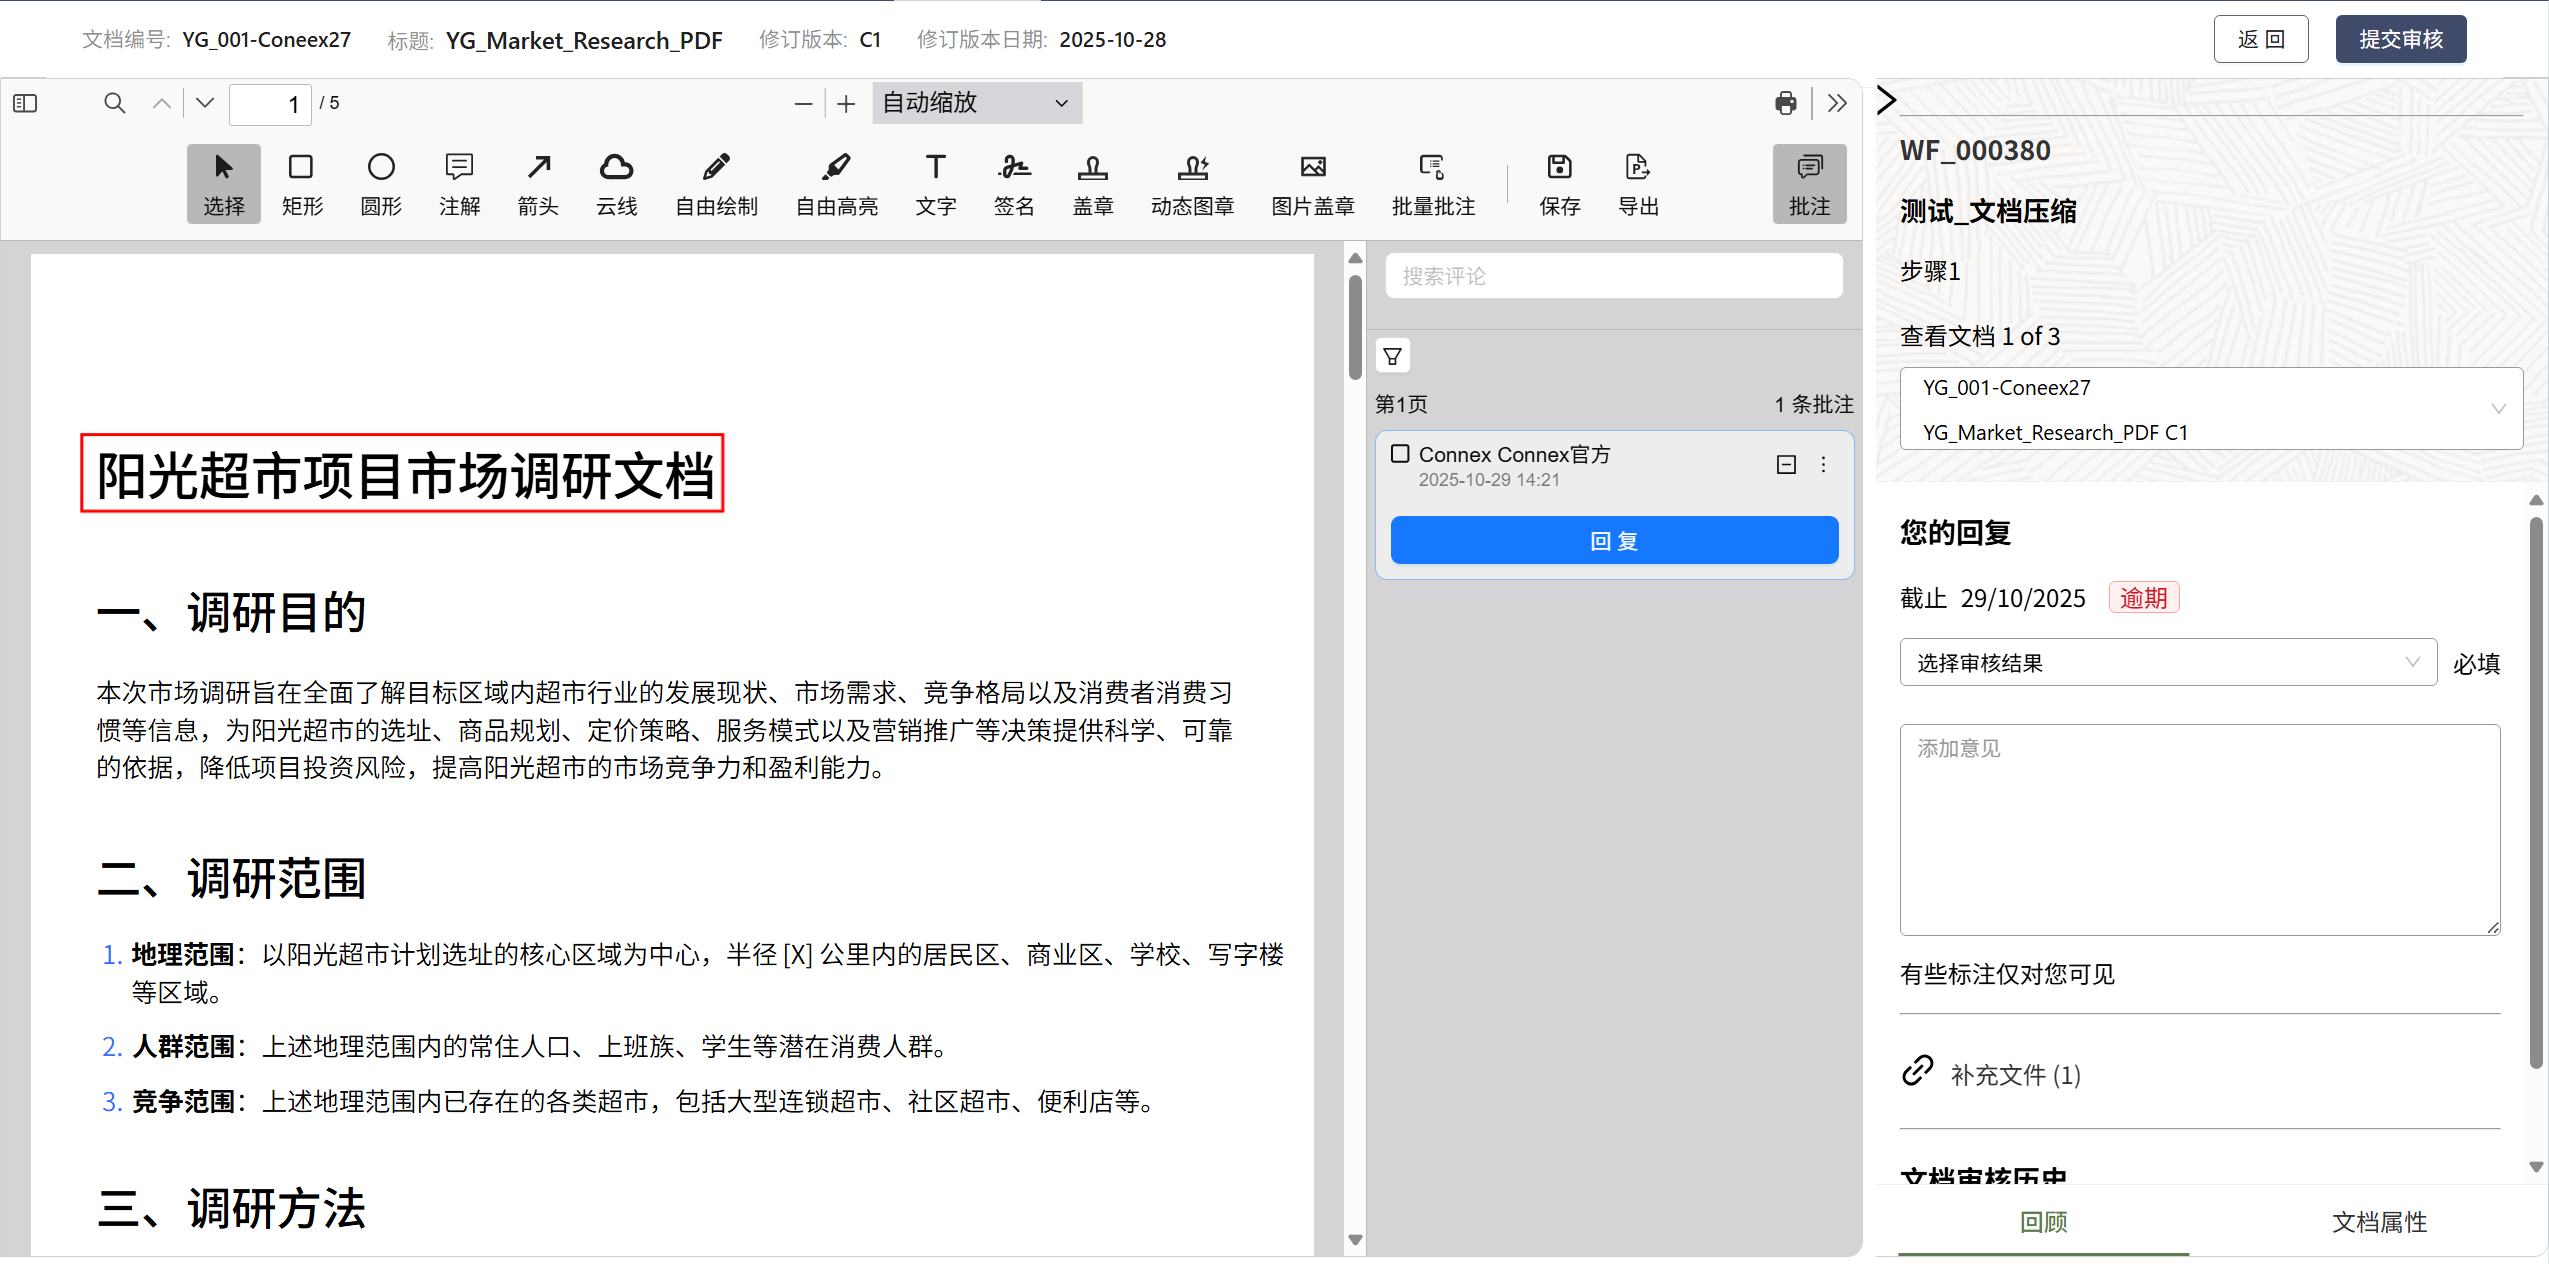Open the 自动缩放 zoom dropdown

pos(976,103)
